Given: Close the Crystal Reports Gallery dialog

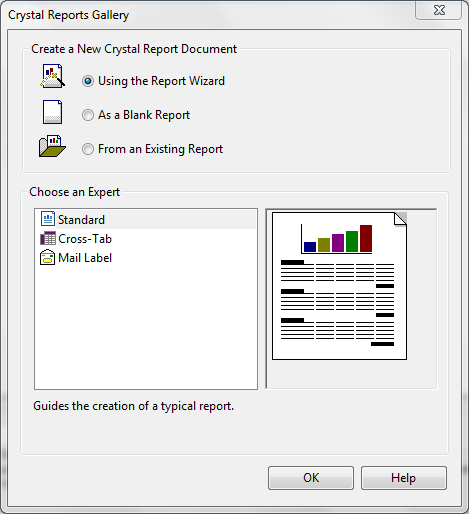Looking at the screenshot, I should (x=439, y=10).
